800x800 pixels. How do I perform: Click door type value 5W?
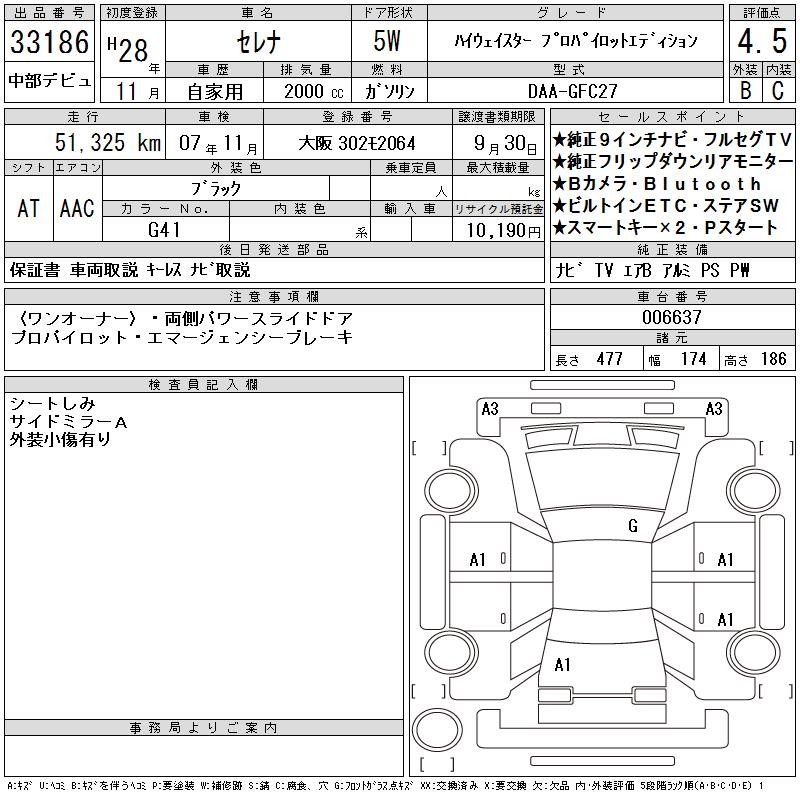coord(387,41)
